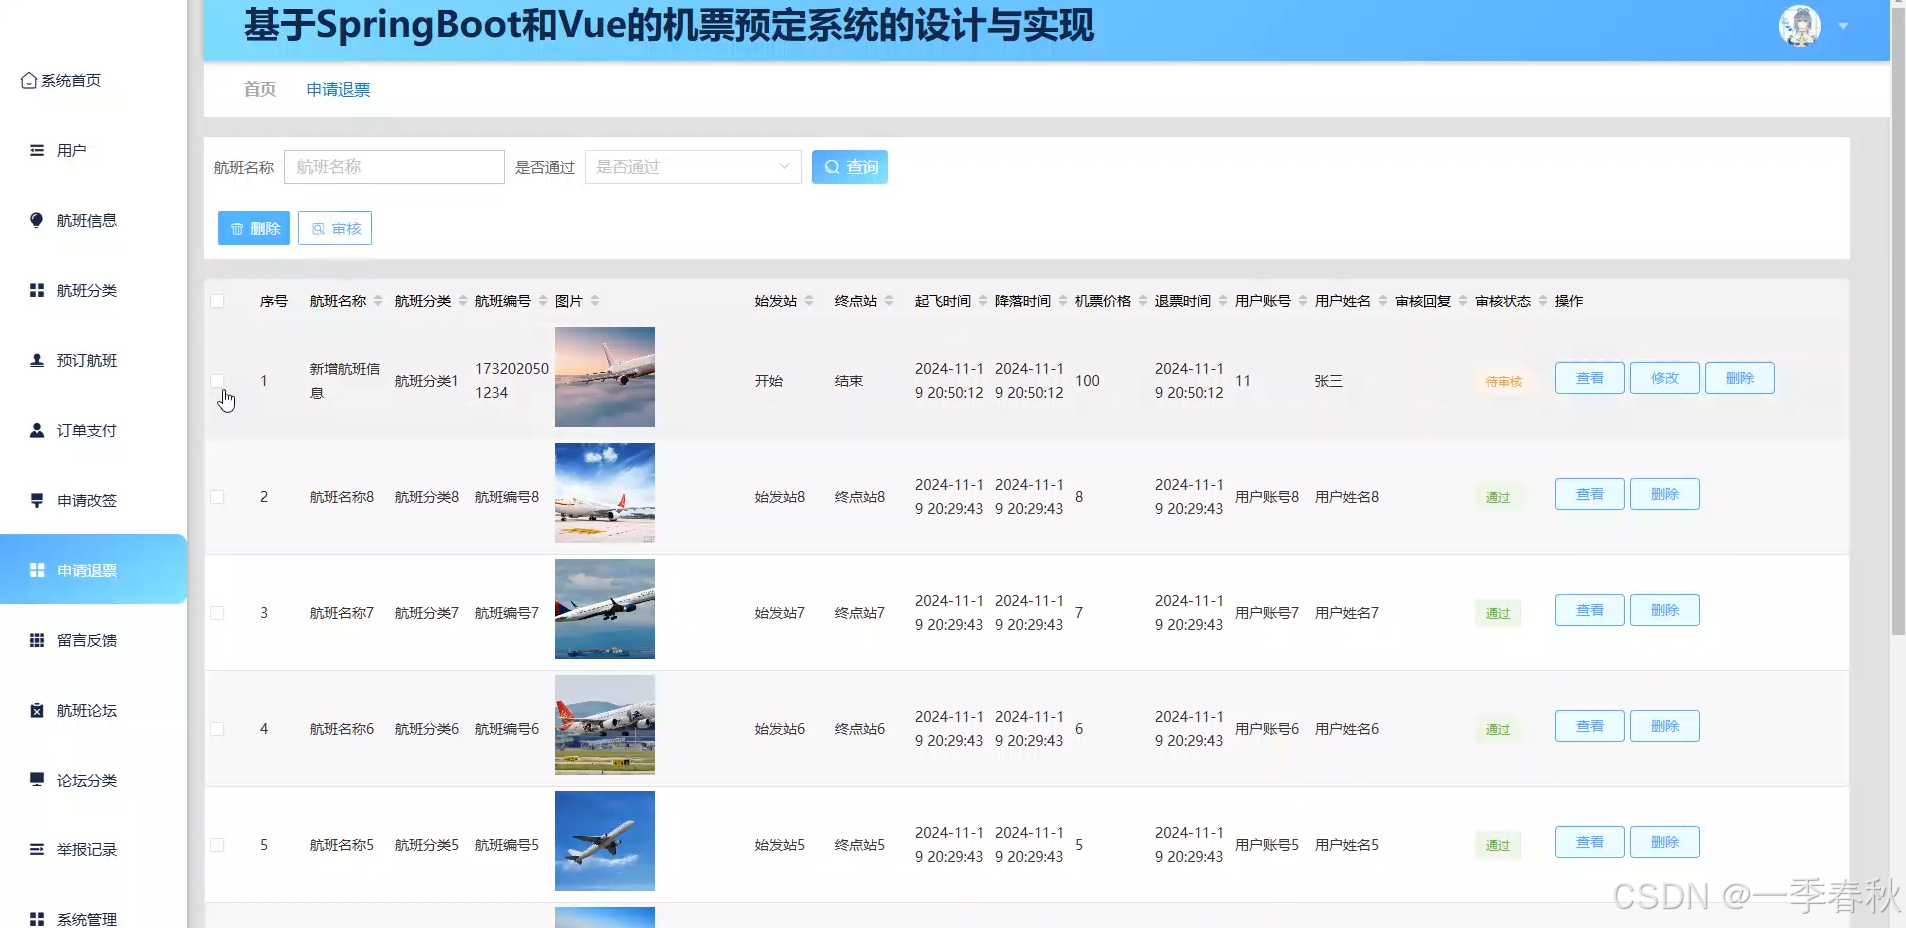Click 查看 for the 新增航班信息 row
The image size is (1906, 928).
point(1590,378)
